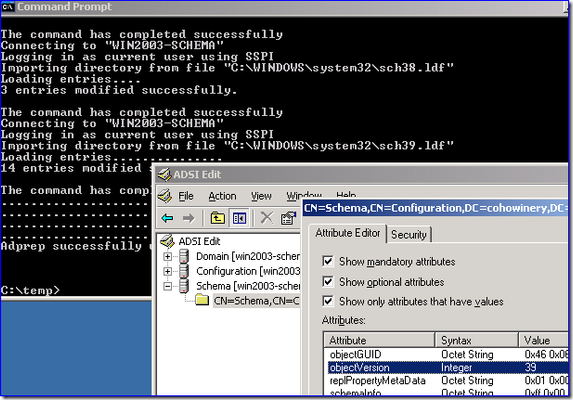Screen dimensions: 573x400
Task: Select Configuration [win2003 tree item
Action: coord(248,271)
